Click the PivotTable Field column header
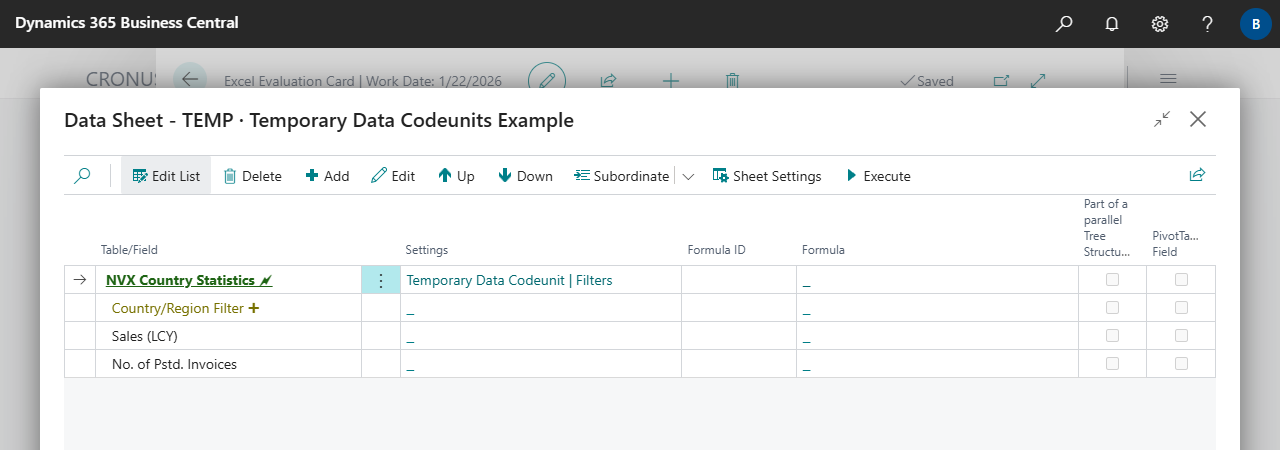 coord(1175,244)
